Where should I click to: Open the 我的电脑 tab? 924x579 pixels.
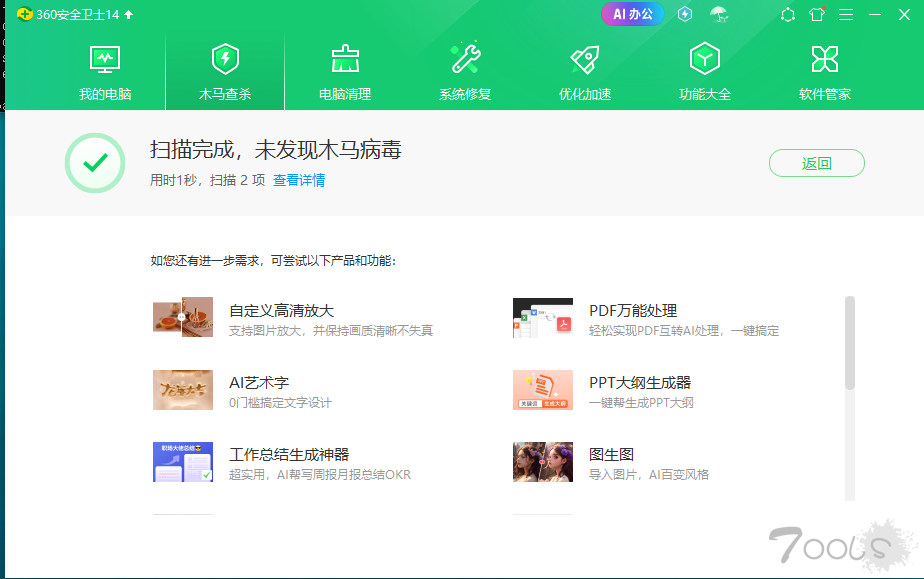pos(105,73)
